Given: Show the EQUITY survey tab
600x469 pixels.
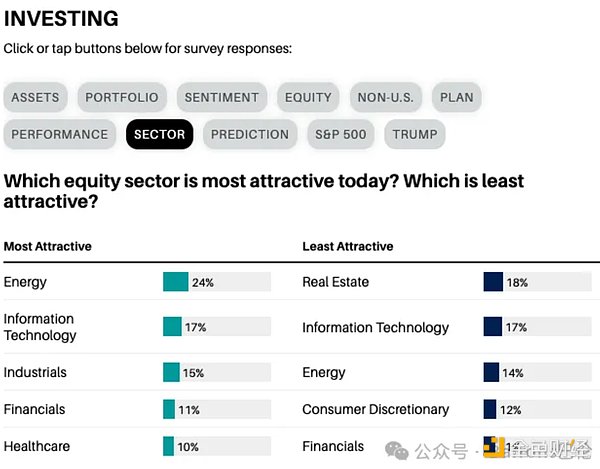Looking at the screenshot, I should click(x=308, y=97).
